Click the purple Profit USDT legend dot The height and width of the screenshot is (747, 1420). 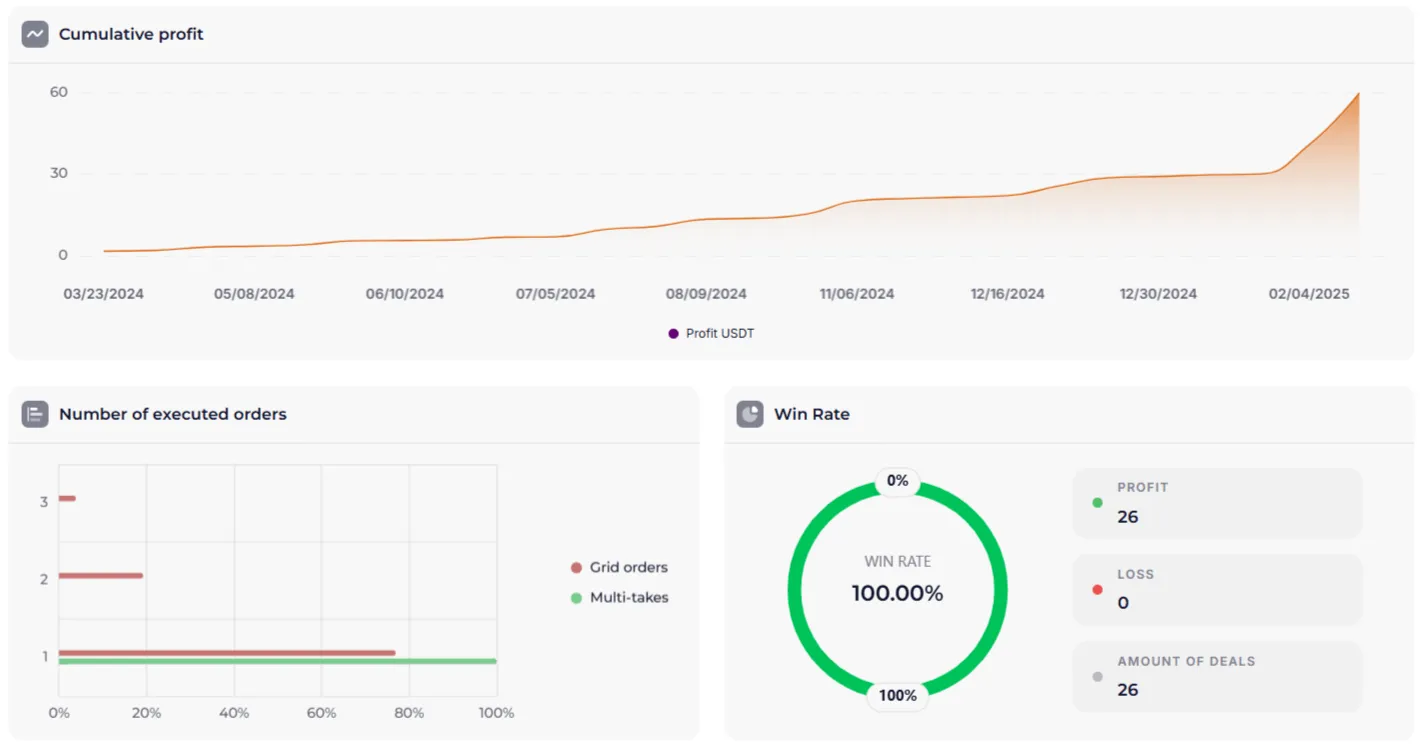coord(673,333)
